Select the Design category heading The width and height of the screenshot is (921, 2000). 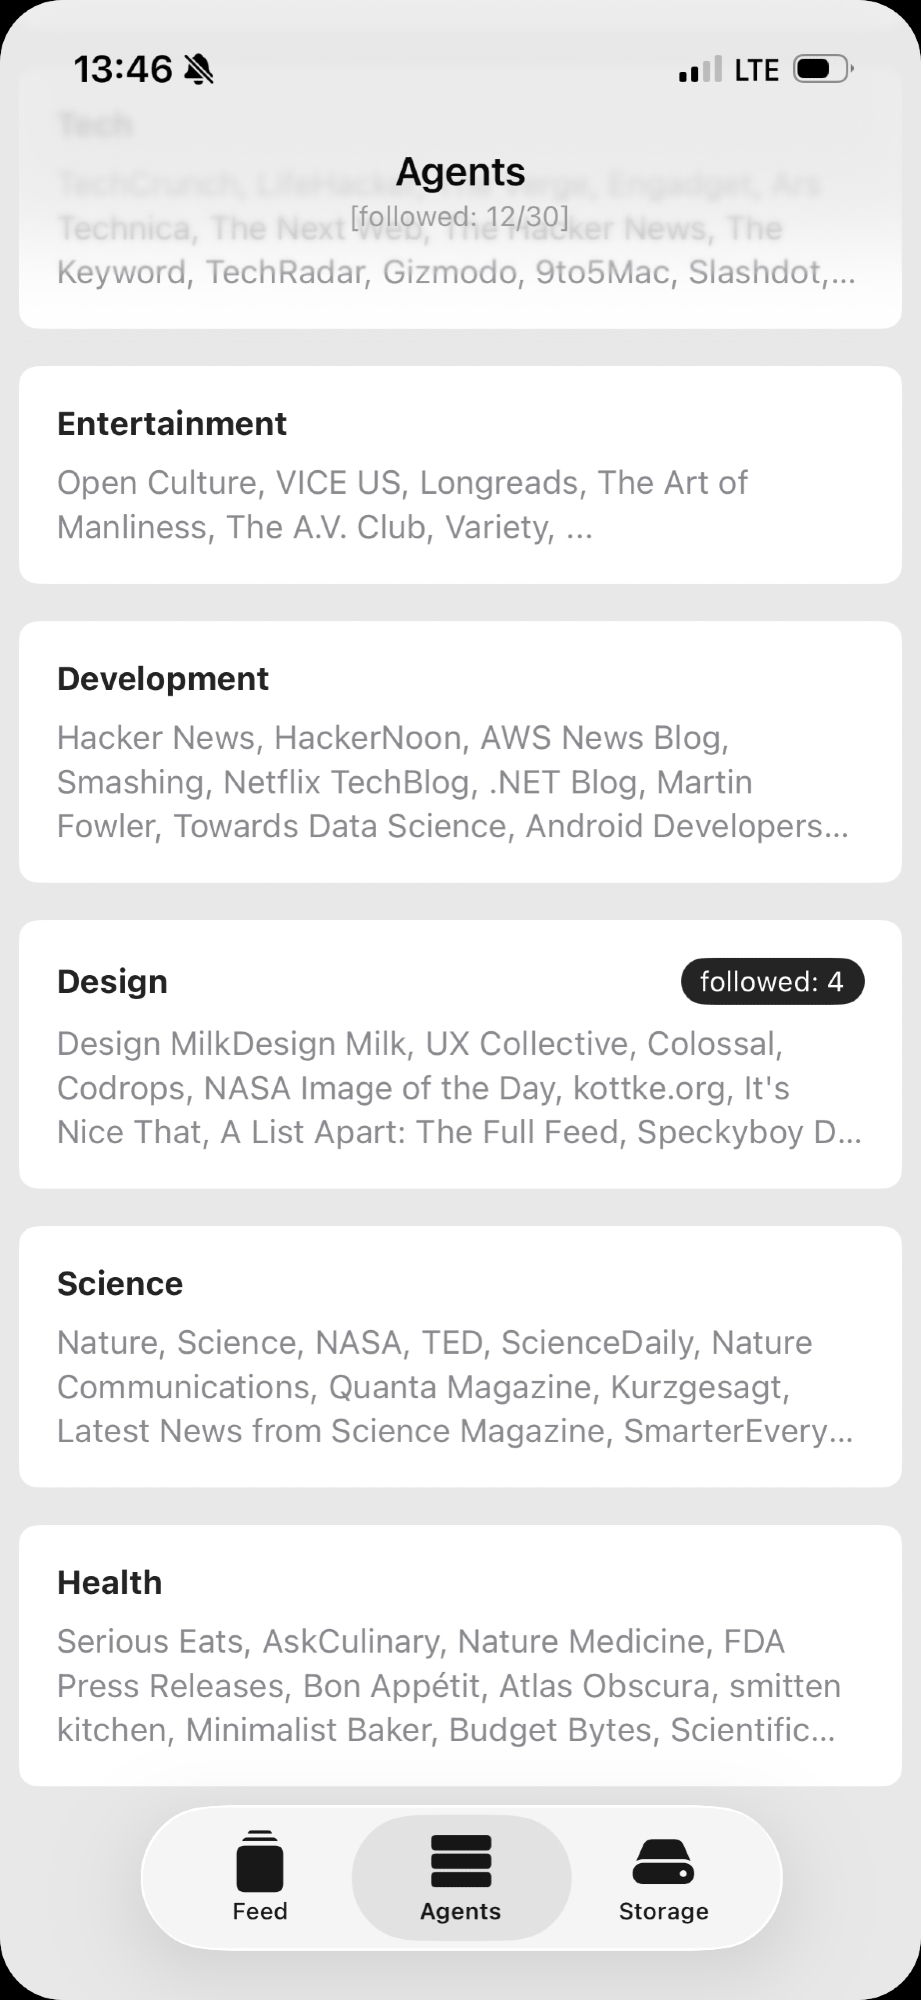(x=112, y=982)
